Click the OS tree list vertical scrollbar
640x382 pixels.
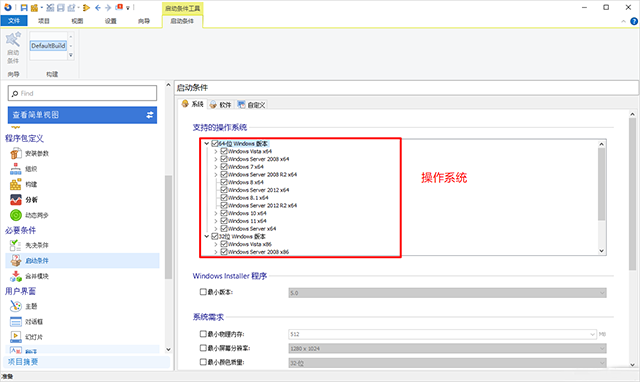click(601, 184)
